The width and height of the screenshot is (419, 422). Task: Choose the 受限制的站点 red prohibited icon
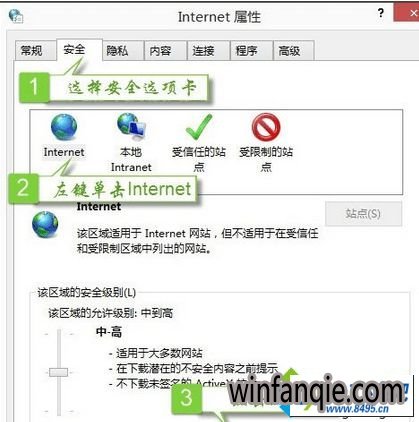pyautogui.click(x=266, y=127)
